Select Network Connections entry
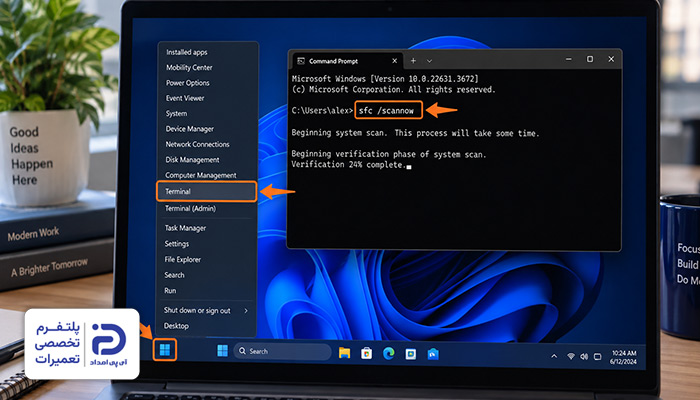Image resolution: width=700 pixels, height=400 pixels. click(197, 144)
